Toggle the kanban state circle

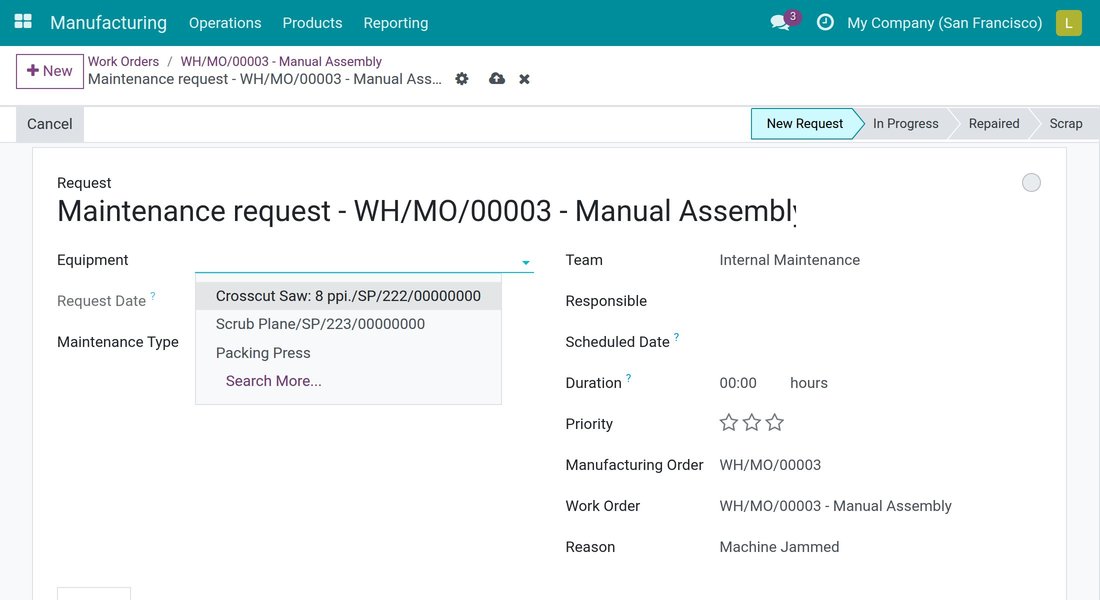[1031, 182]
